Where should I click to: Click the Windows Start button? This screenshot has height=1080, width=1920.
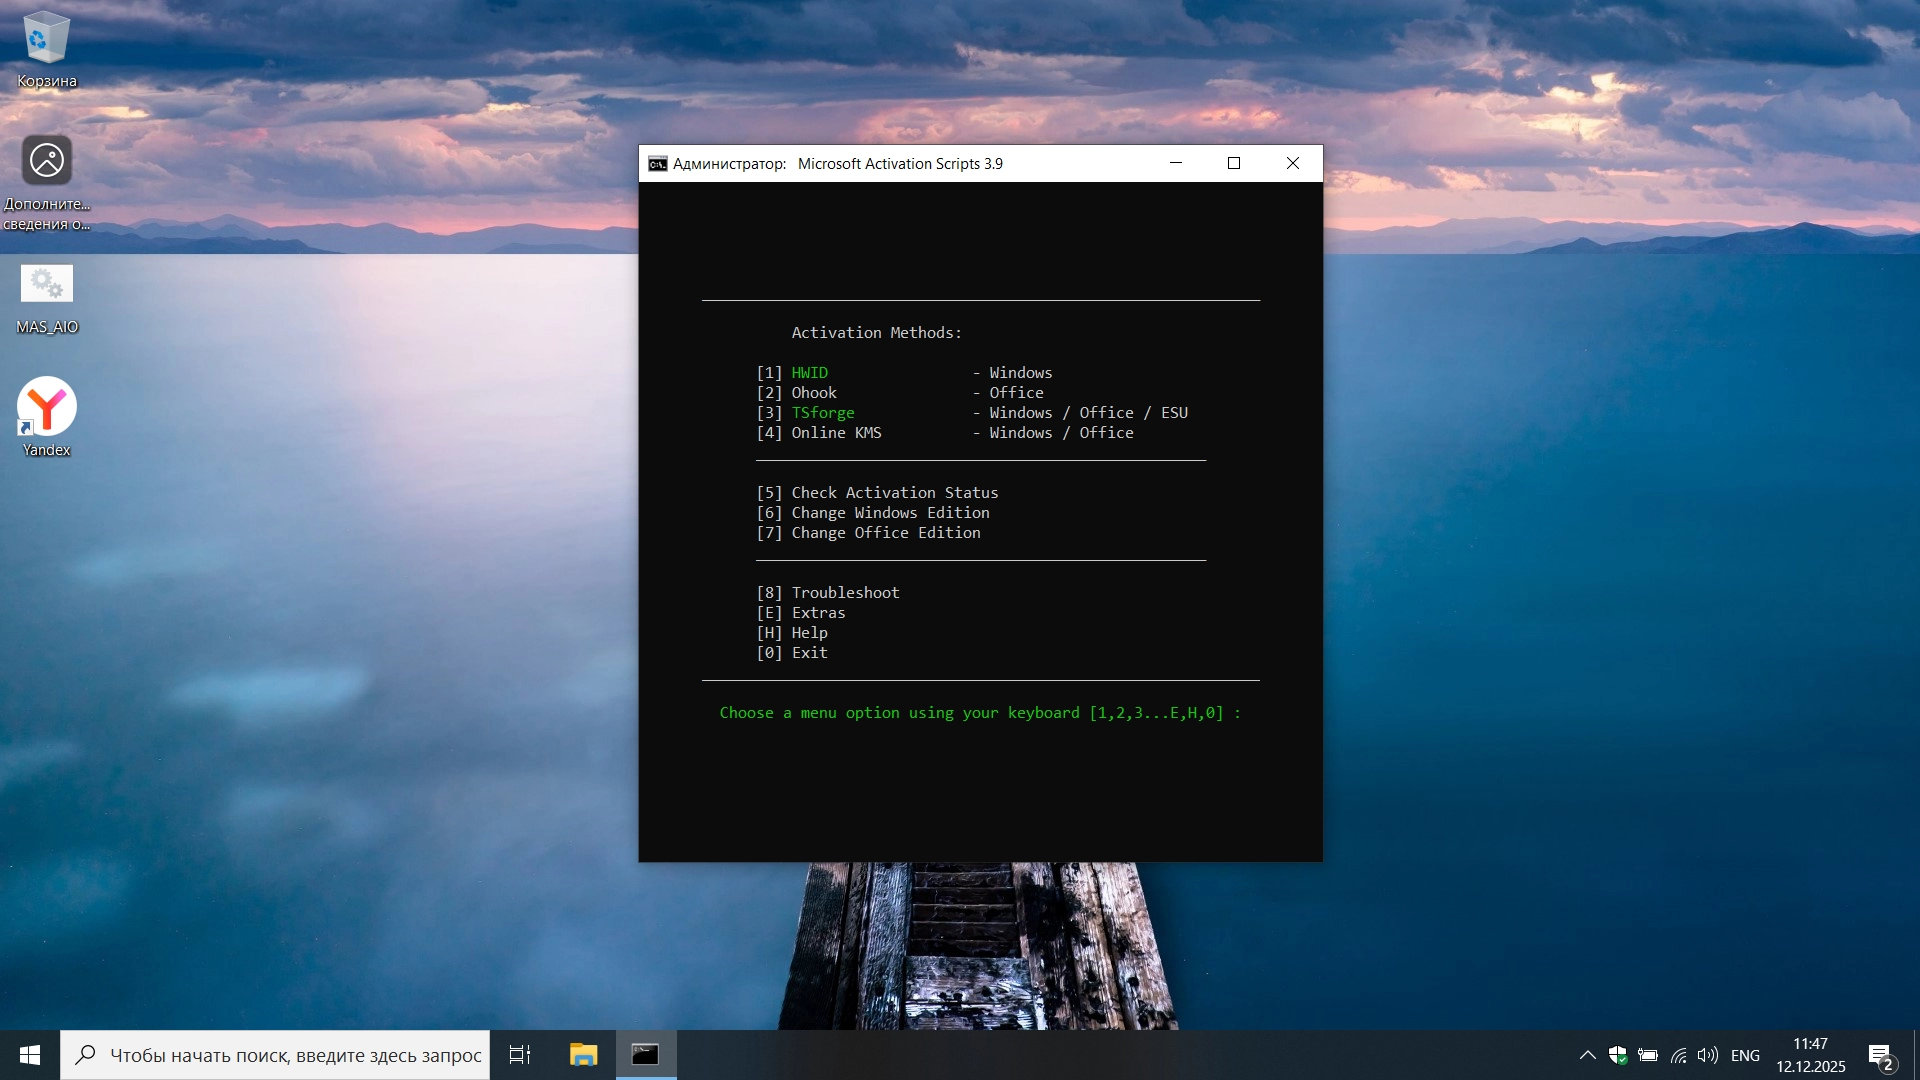click(30, 1055)
